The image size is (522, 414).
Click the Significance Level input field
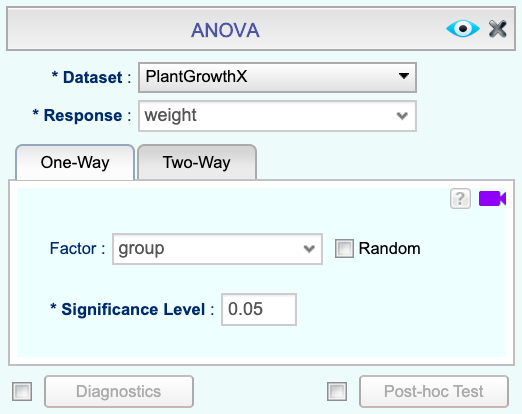pyautogui.click(x=259, y=309)
